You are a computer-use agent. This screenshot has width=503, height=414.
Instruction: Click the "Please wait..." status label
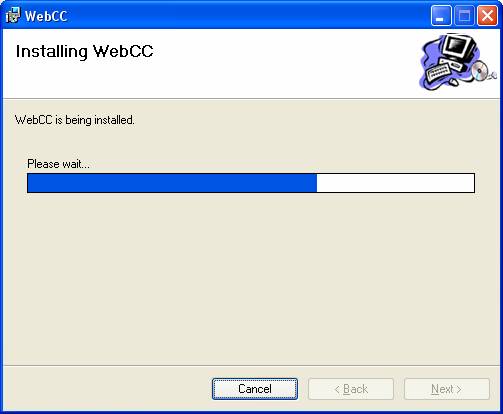click(58, 164)
